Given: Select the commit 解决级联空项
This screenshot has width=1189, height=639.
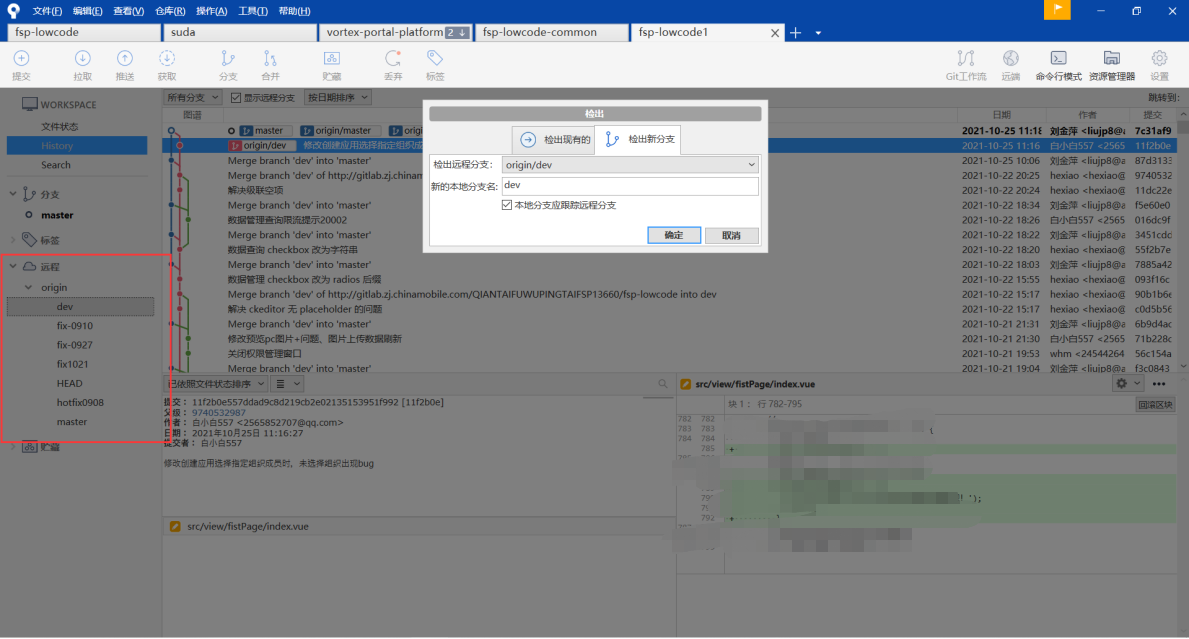Looking at the screenshot, I should [x=256, y=190].
